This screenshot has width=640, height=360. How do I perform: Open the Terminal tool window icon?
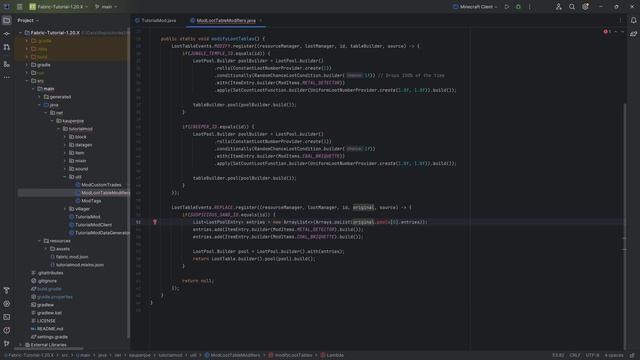[x=7, y=317]
